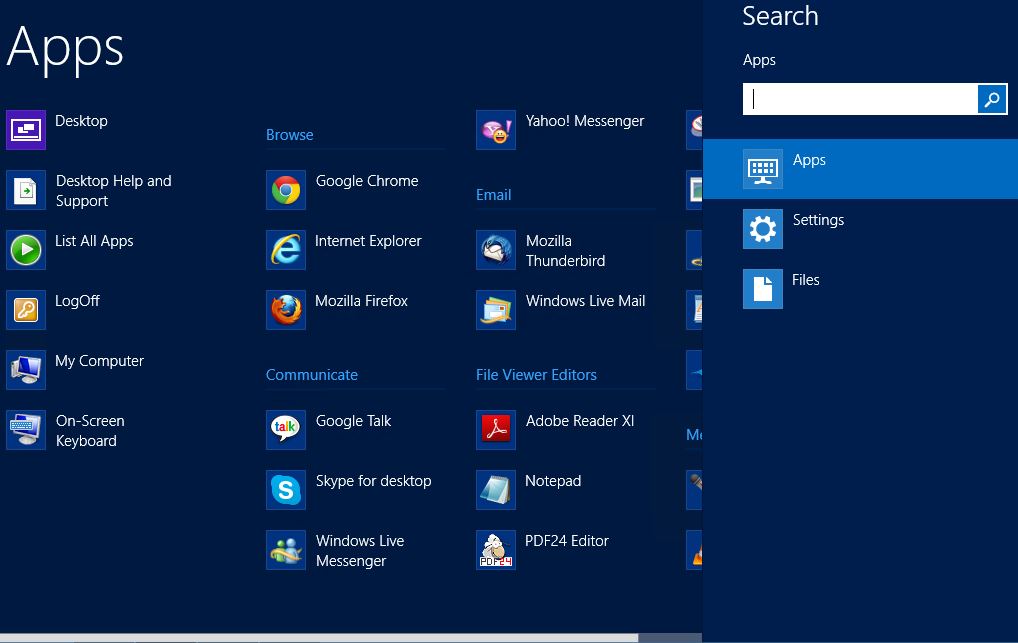Launch the Adobe Reader XI icon
Image resolution: width=1018 pixels, height=643 pixels.
pyautogui.click(x=496, y=430)
